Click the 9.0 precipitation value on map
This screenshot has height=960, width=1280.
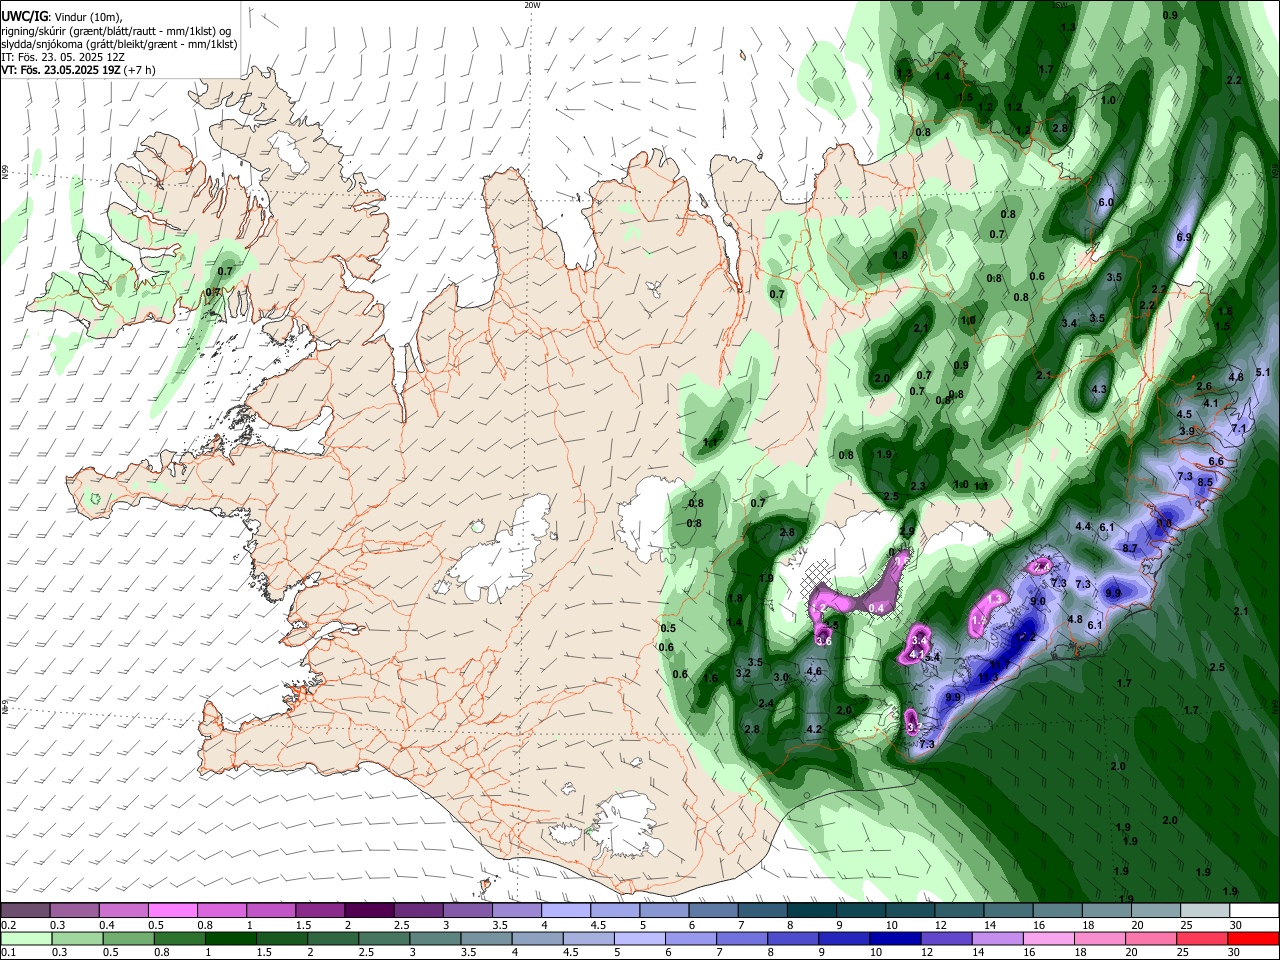(1038, 601)
